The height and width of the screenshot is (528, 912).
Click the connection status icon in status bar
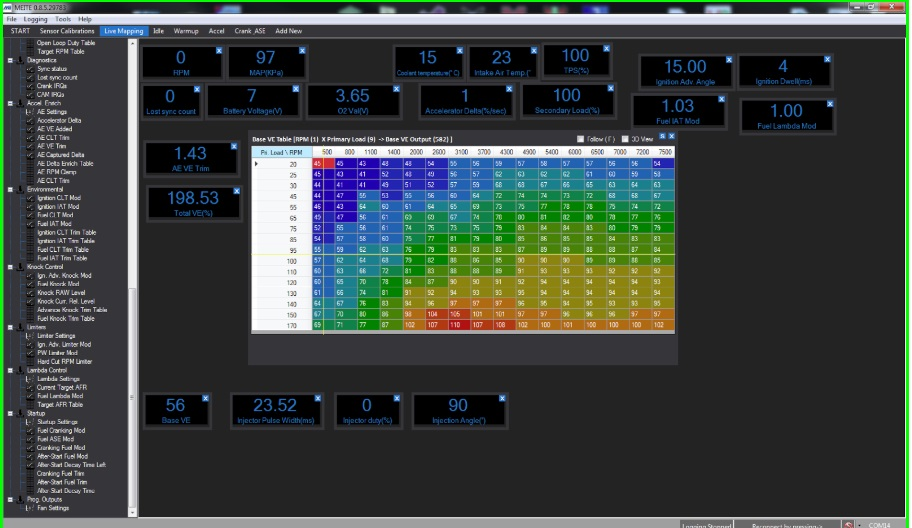coord(849,524)
